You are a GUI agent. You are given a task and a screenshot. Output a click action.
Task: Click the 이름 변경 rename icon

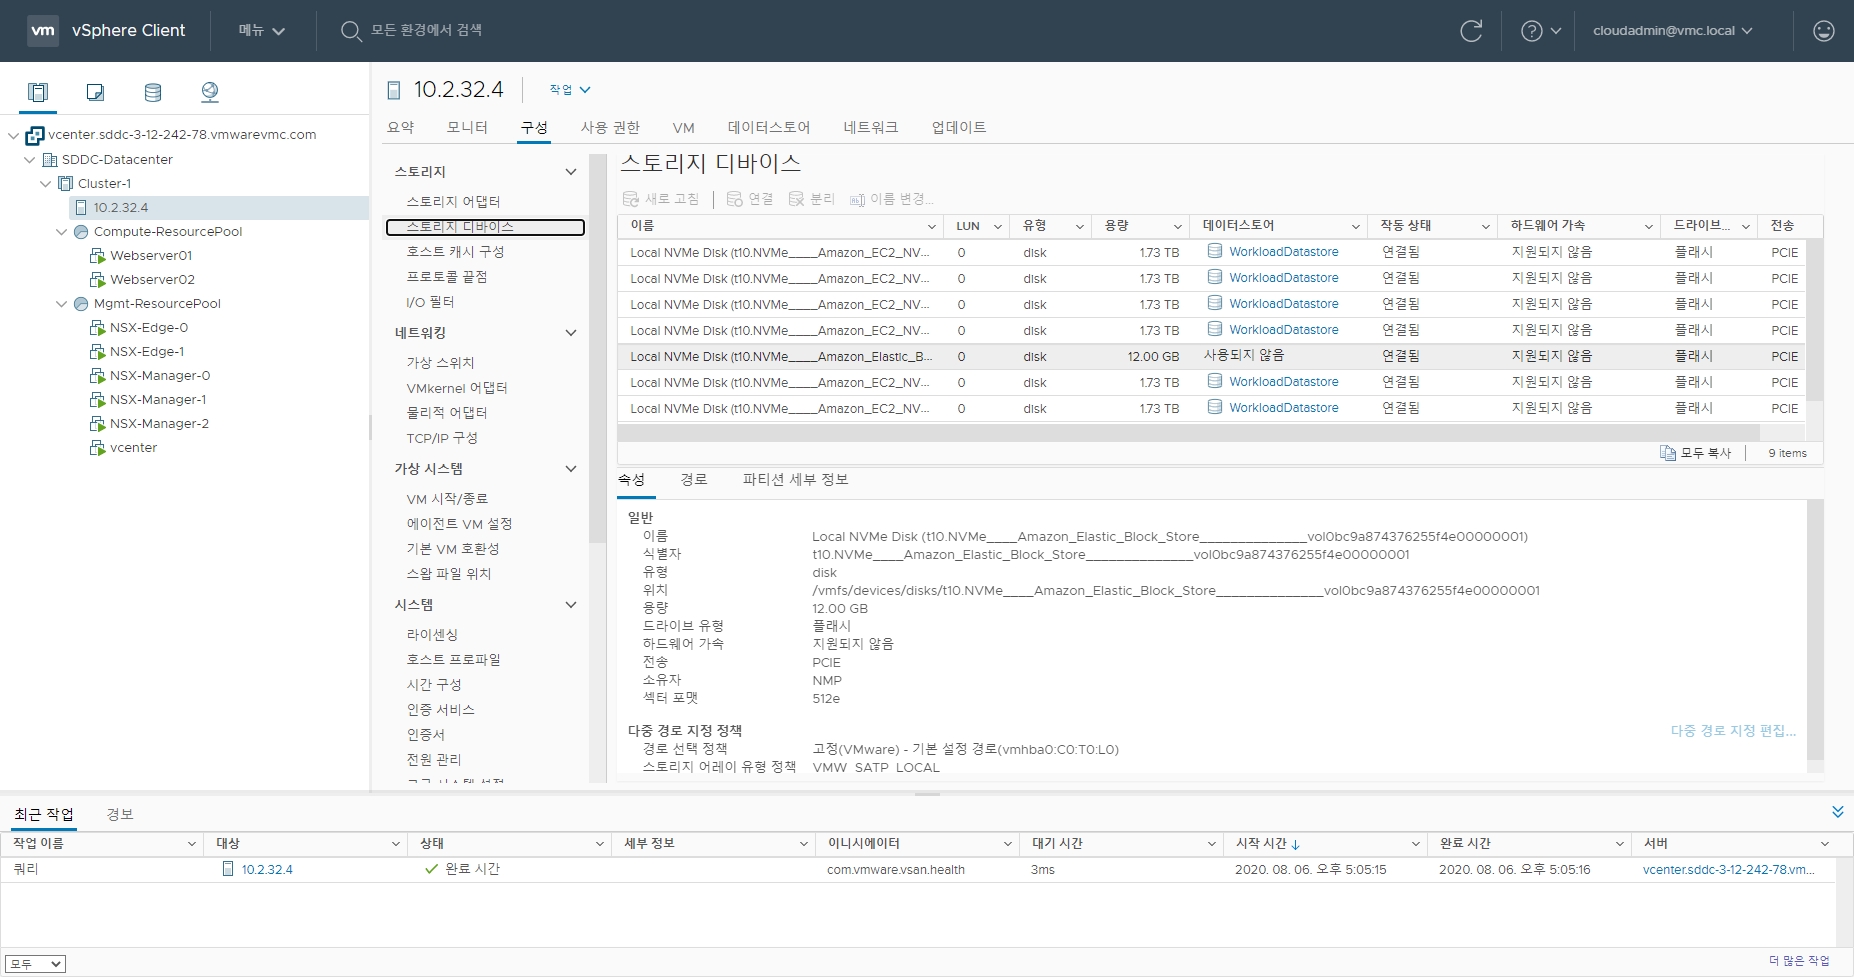pos(857,200)
